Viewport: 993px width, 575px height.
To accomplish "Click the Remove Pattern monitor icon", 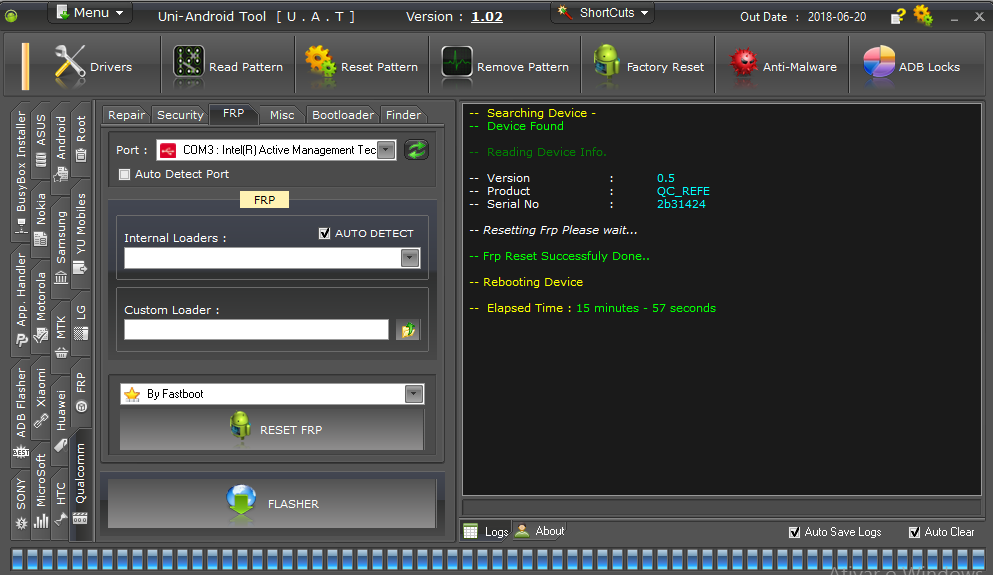I will coord(457,63).
